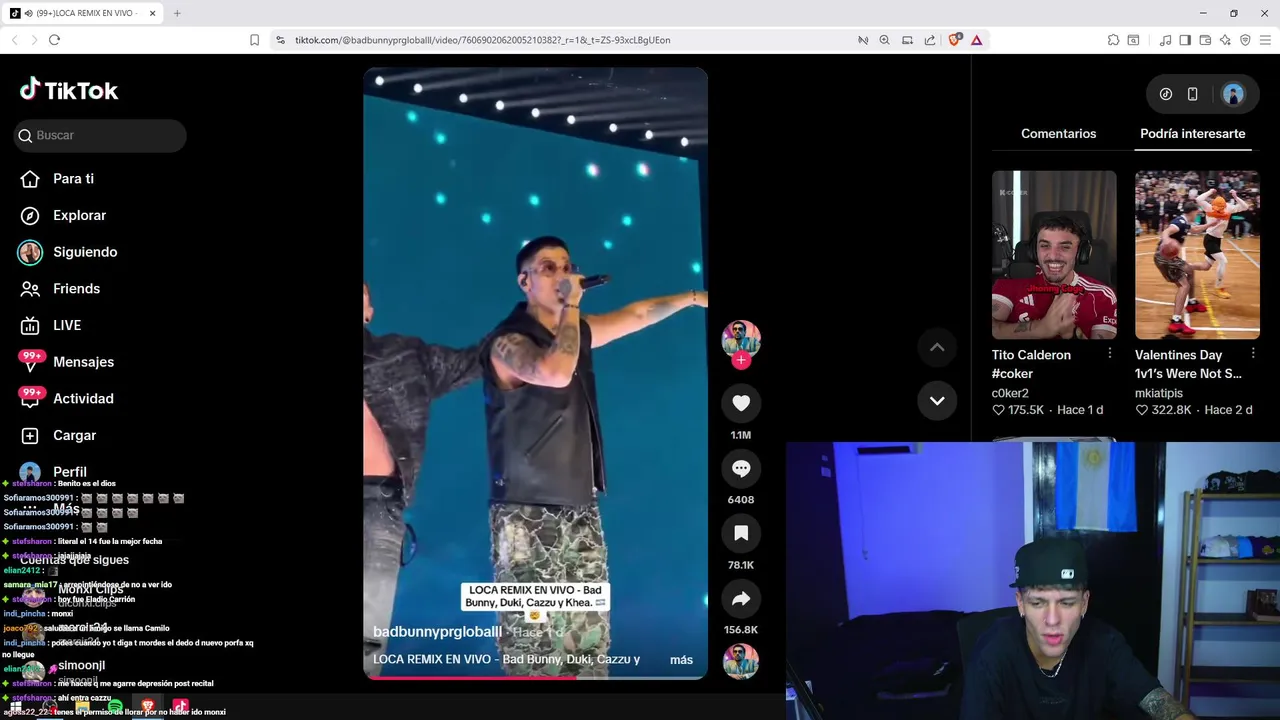The height and width of the screenshot is (720, 1280).
Task: Click the round icon left of the phone icon
Action: click(1166, 94)
